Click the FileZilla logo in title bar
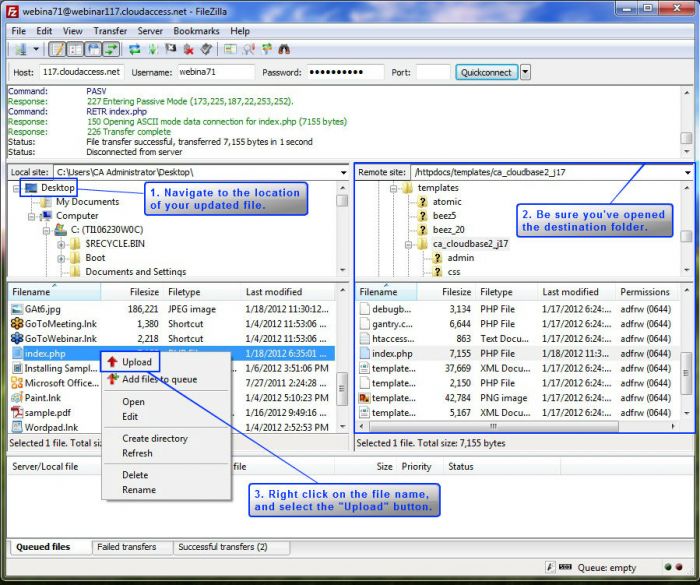This screenshot has height=585, width=700. pyautogui.click(x=12, y=11)
